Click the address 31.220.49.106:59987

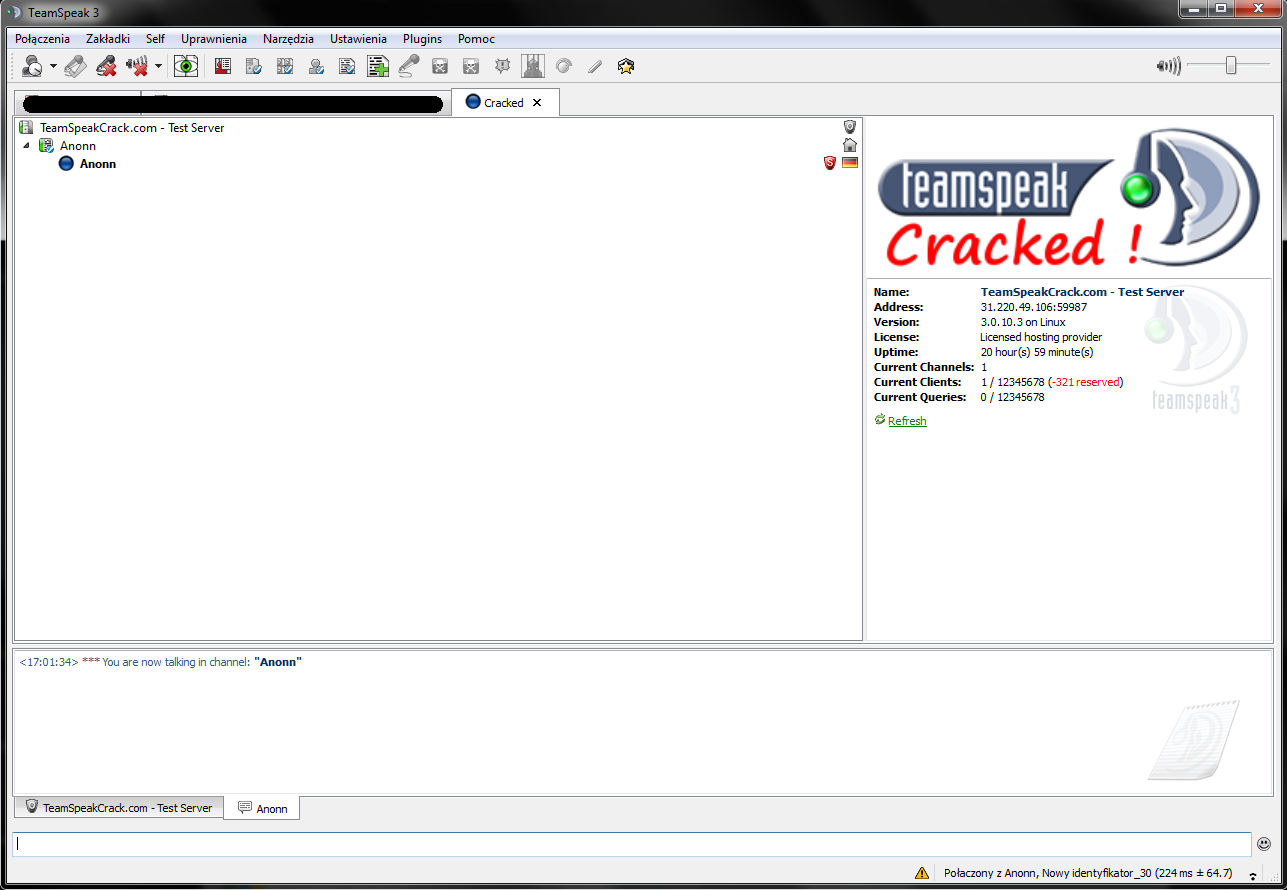click(x=1033, y=307)
